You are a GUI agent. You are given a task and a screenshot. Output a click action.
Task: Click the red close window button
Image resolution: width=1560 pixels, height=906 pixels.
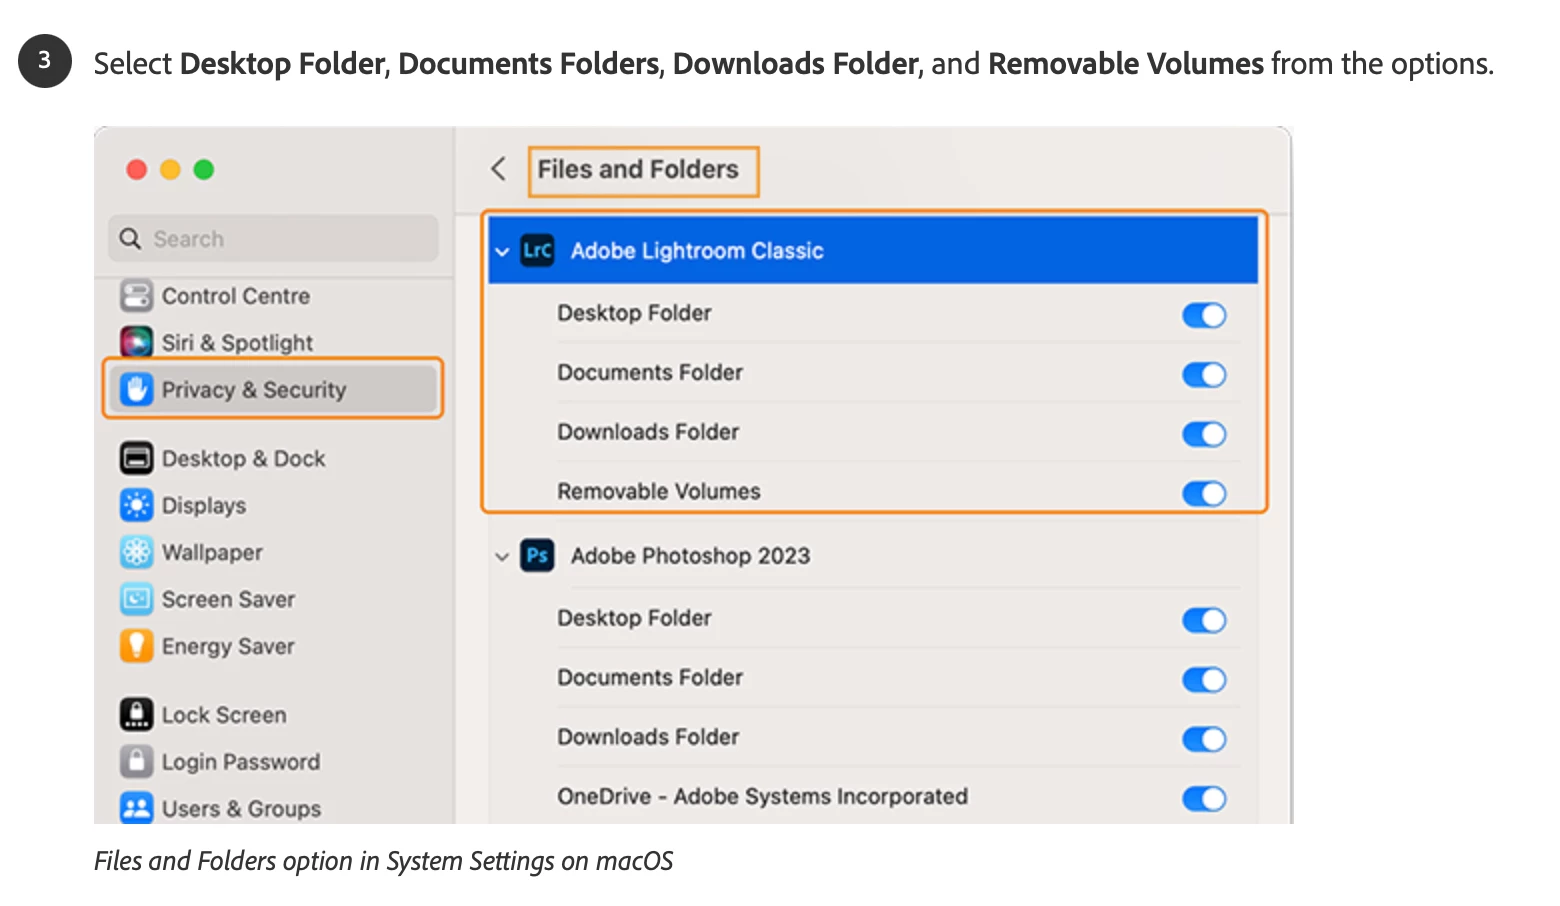point(137,170)
